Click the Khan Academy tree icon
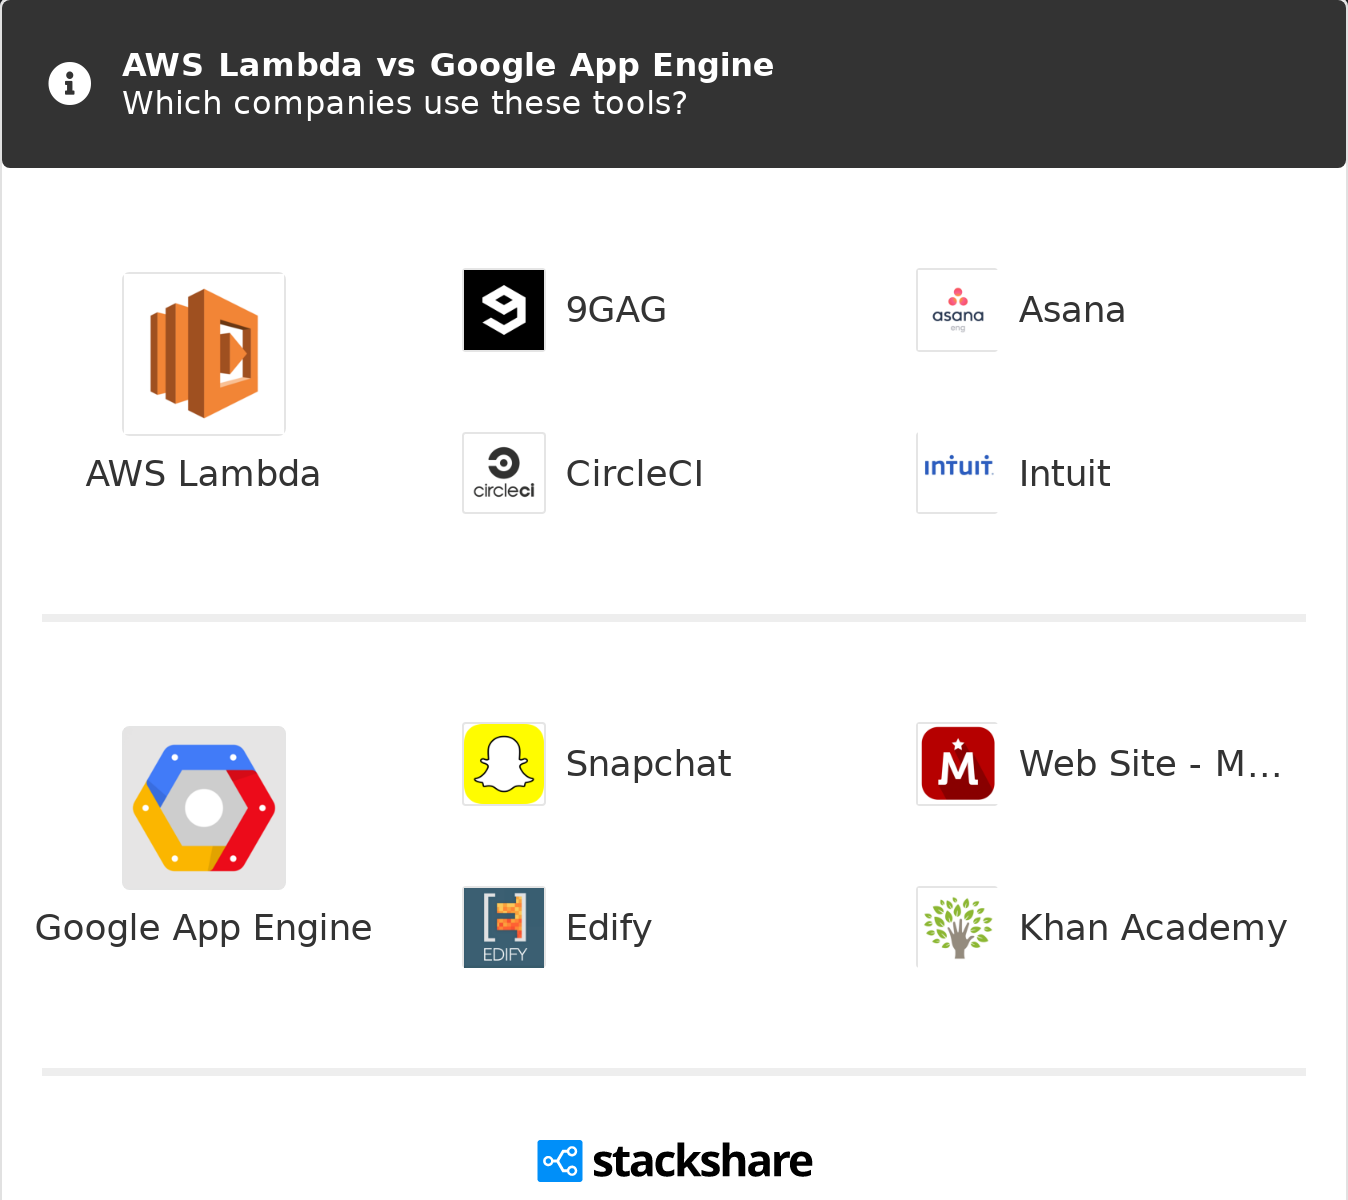The height and width of the screenshot is (1200, 1348). [957, 927]
